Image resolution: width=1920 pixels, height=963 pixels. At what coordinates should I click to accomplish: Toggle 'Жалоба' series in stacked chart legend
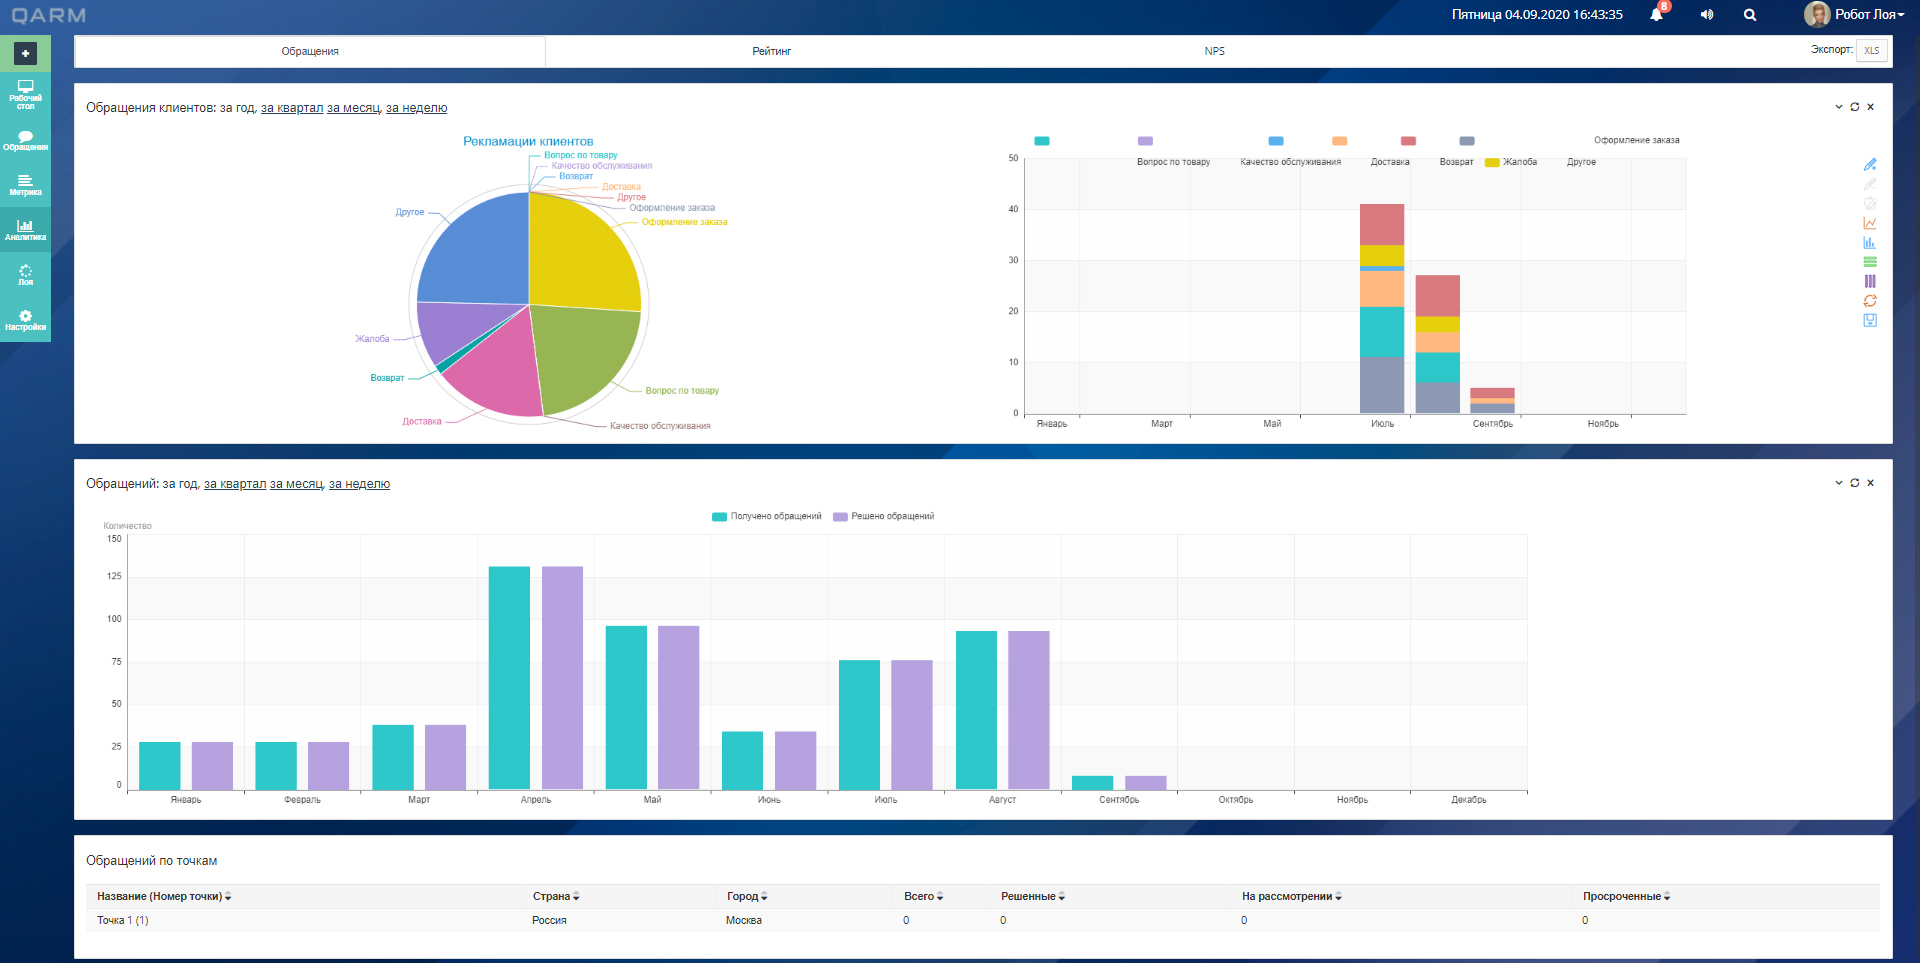pos(1511,162)
